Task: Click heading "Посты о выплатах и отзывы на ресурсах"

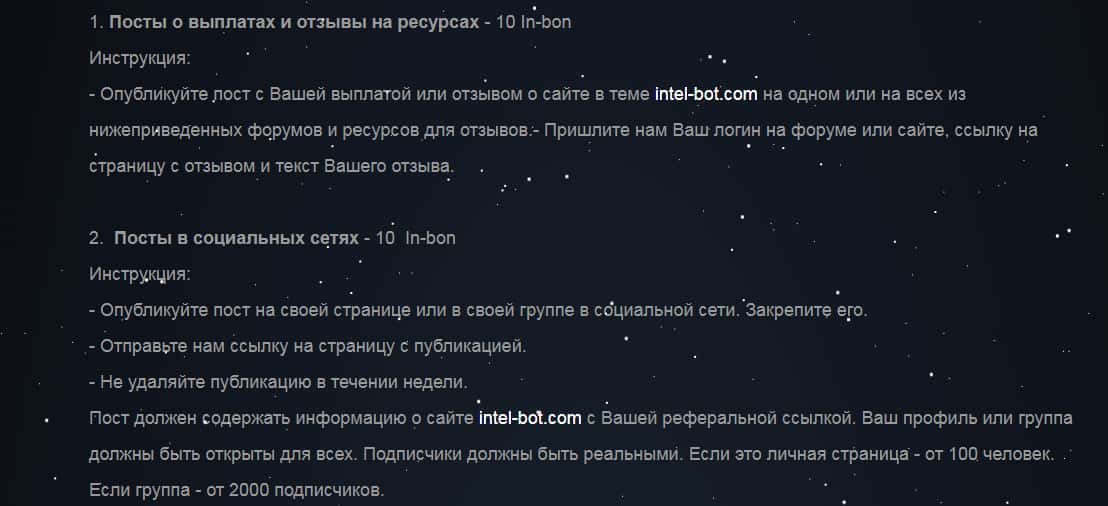Action: coord(294,22)
